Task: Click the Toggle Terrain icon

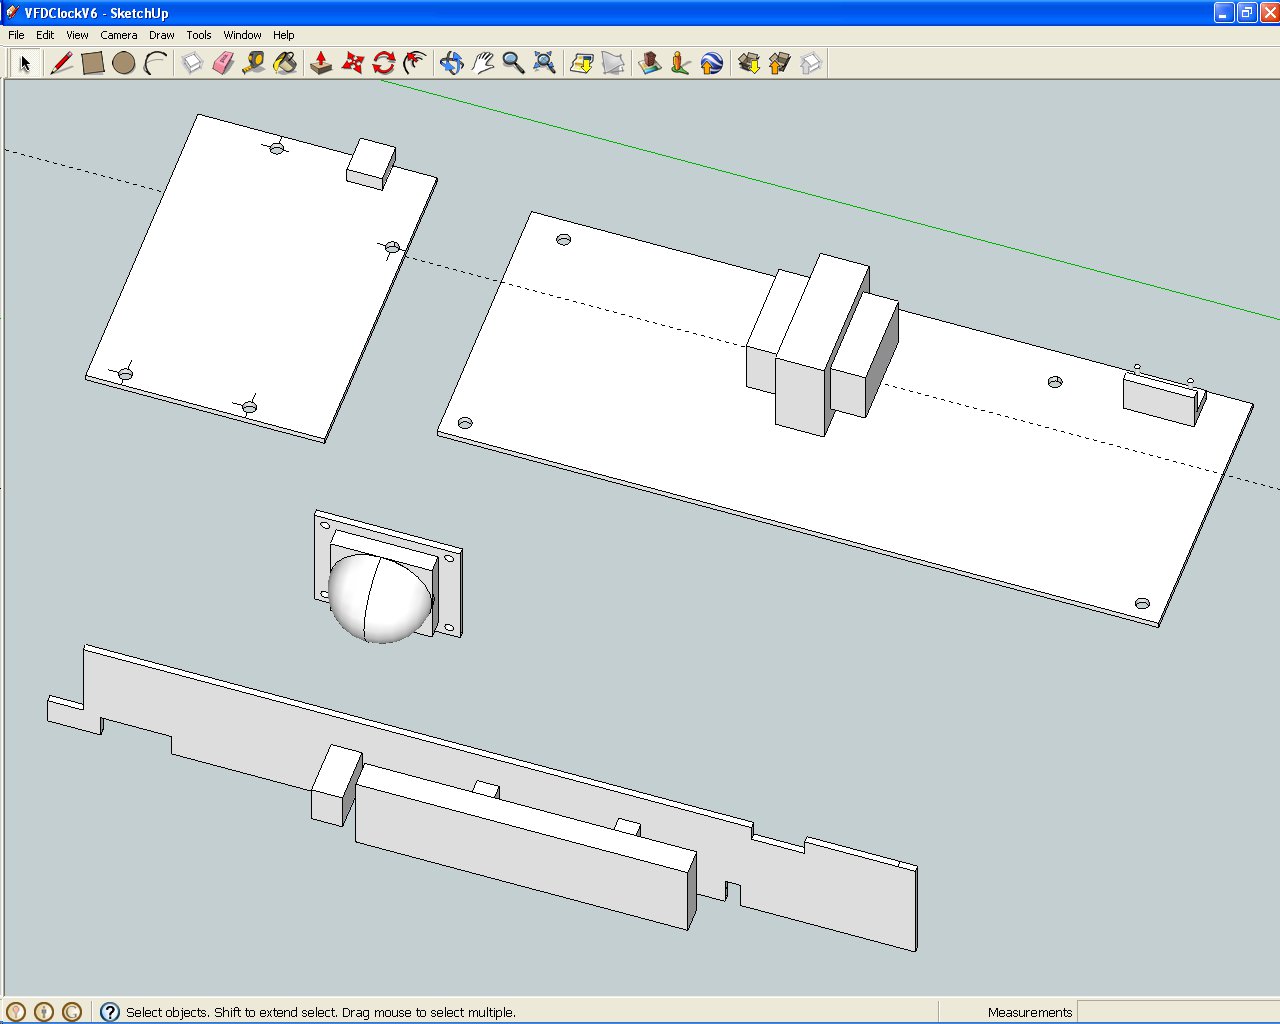Action: (x=612, y=64)
